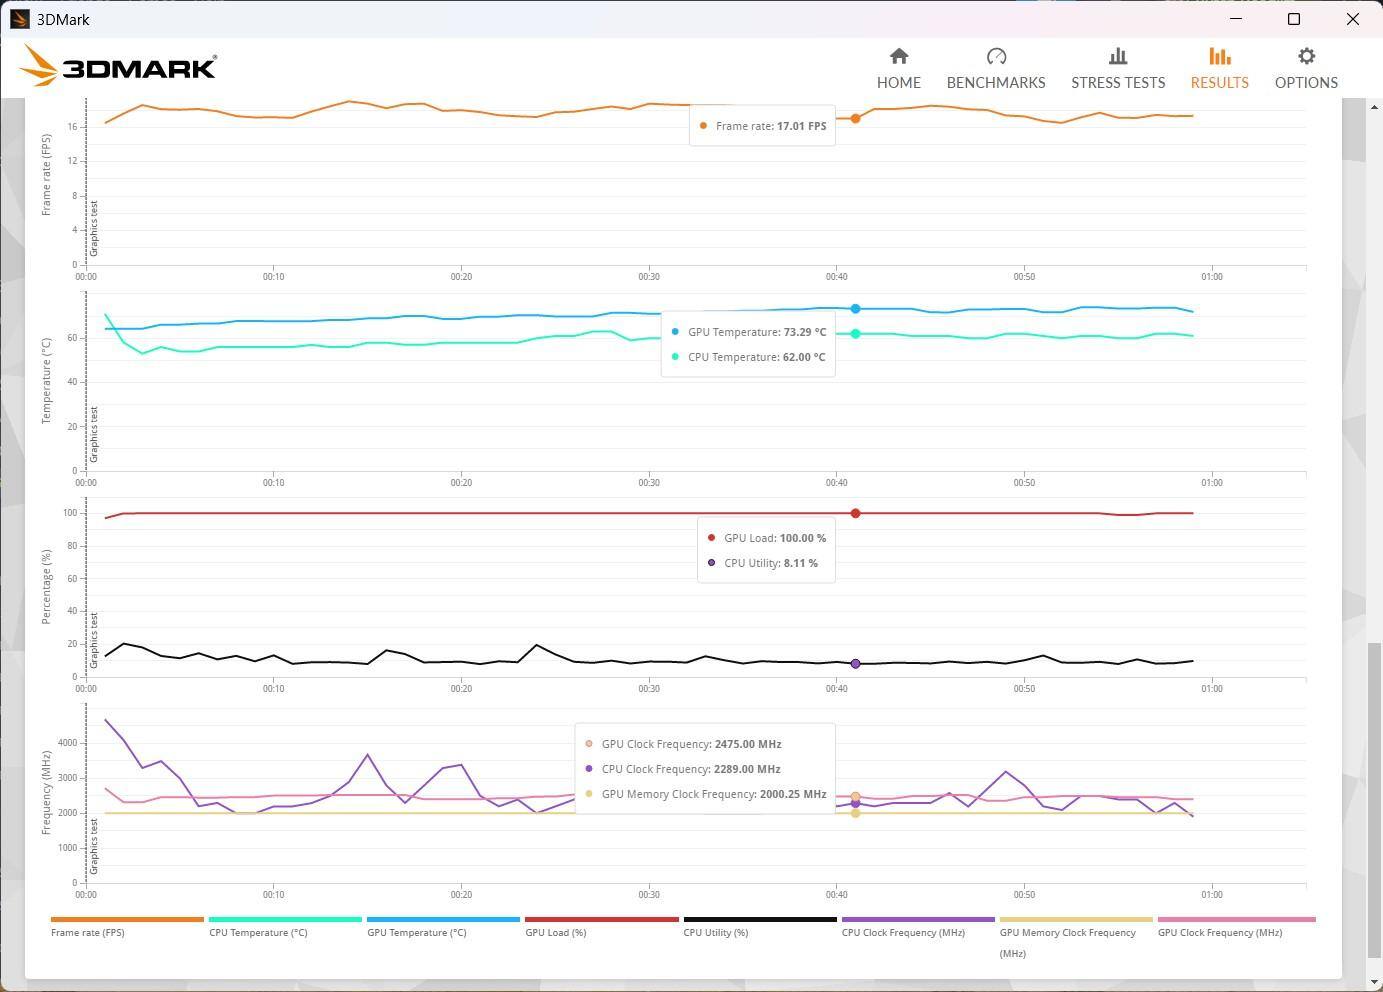1383x992 pixels.
Task: Click the 3DMark title bar app icon
Action: pos(19,19)
